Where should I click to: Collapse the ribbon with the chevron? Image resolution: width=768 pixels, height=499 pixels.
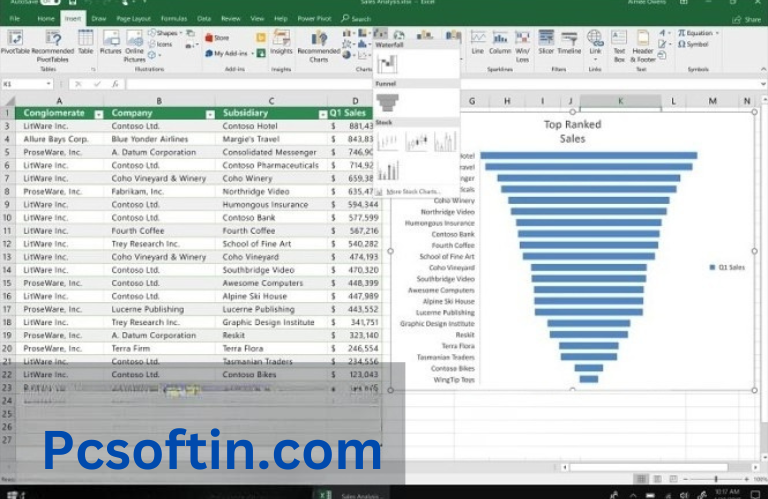pos(763,69)
